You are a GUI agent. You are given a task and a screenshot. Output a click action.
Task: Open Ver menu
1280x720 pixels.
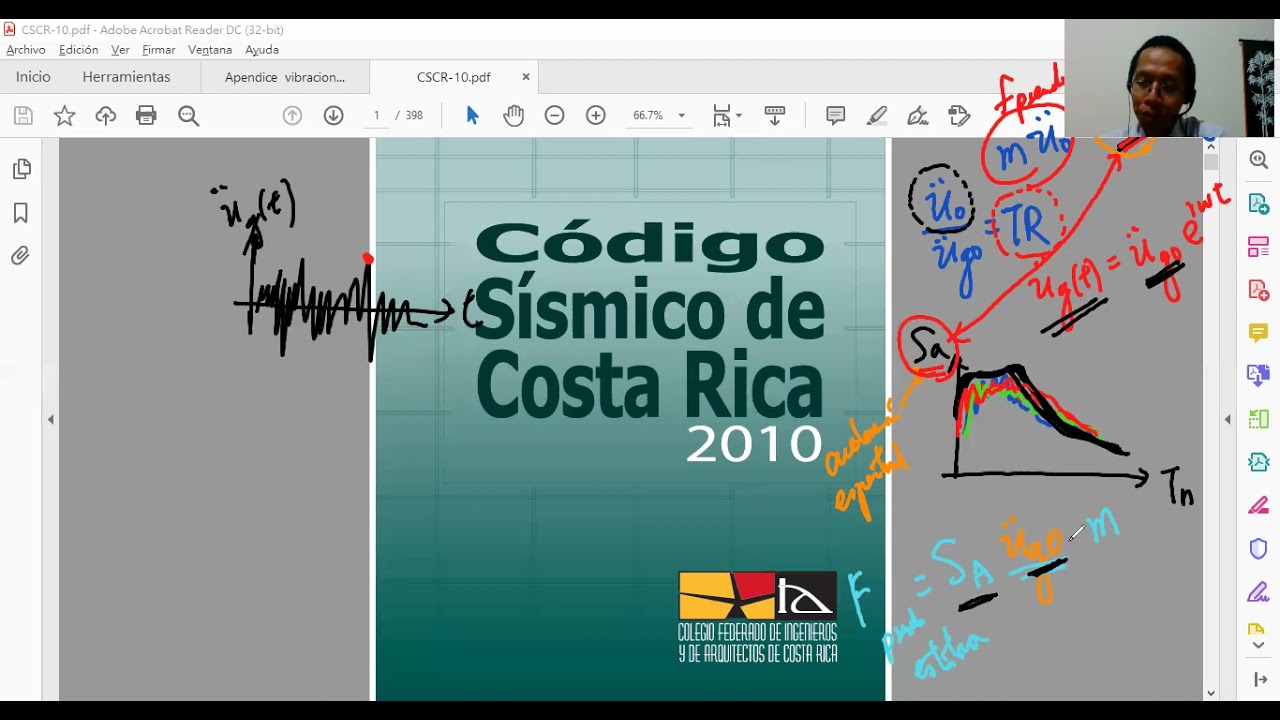pos(120,50)
